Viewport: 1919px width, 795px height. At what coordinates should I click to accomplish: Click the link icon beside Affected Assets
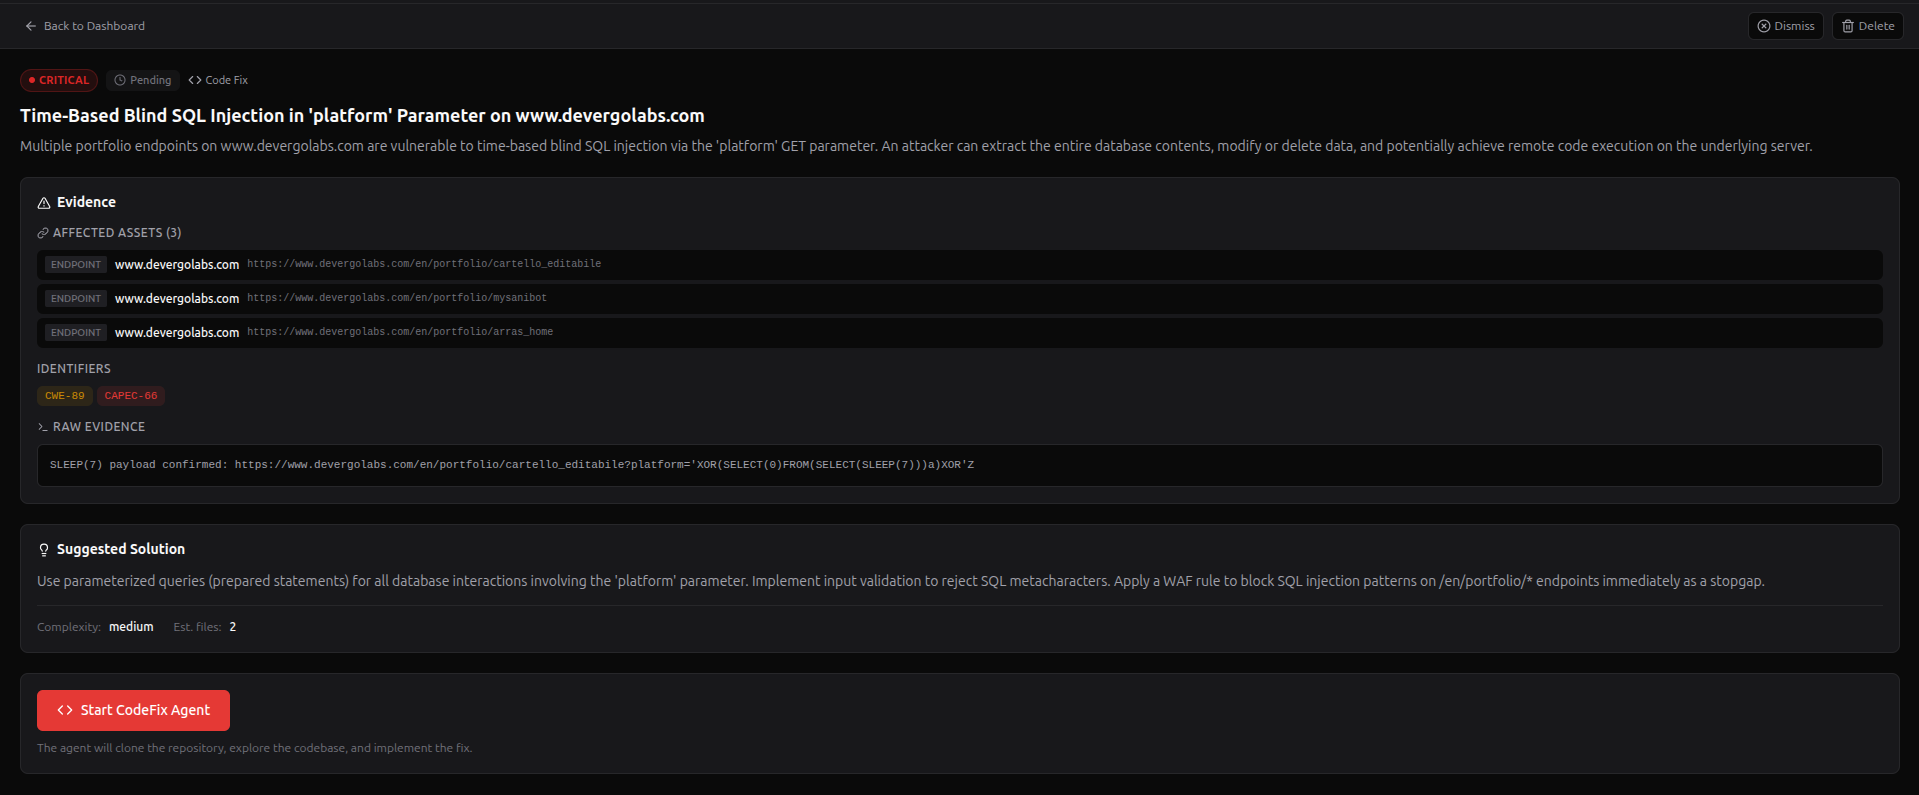[x=43, y=233]
